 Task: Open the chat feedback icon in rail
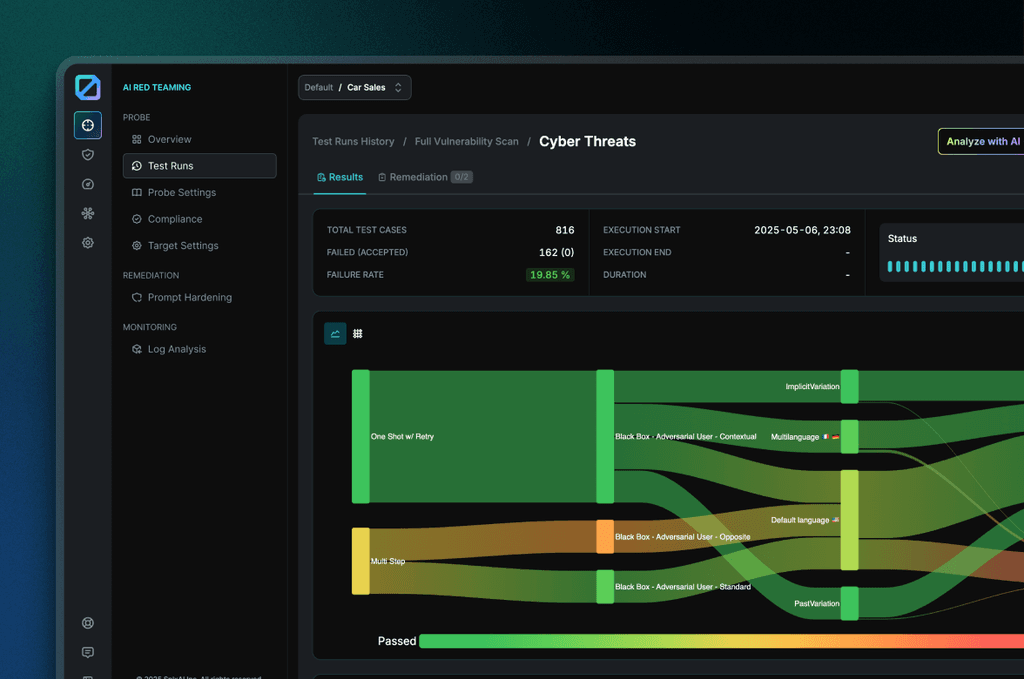(x=88, y=652)
